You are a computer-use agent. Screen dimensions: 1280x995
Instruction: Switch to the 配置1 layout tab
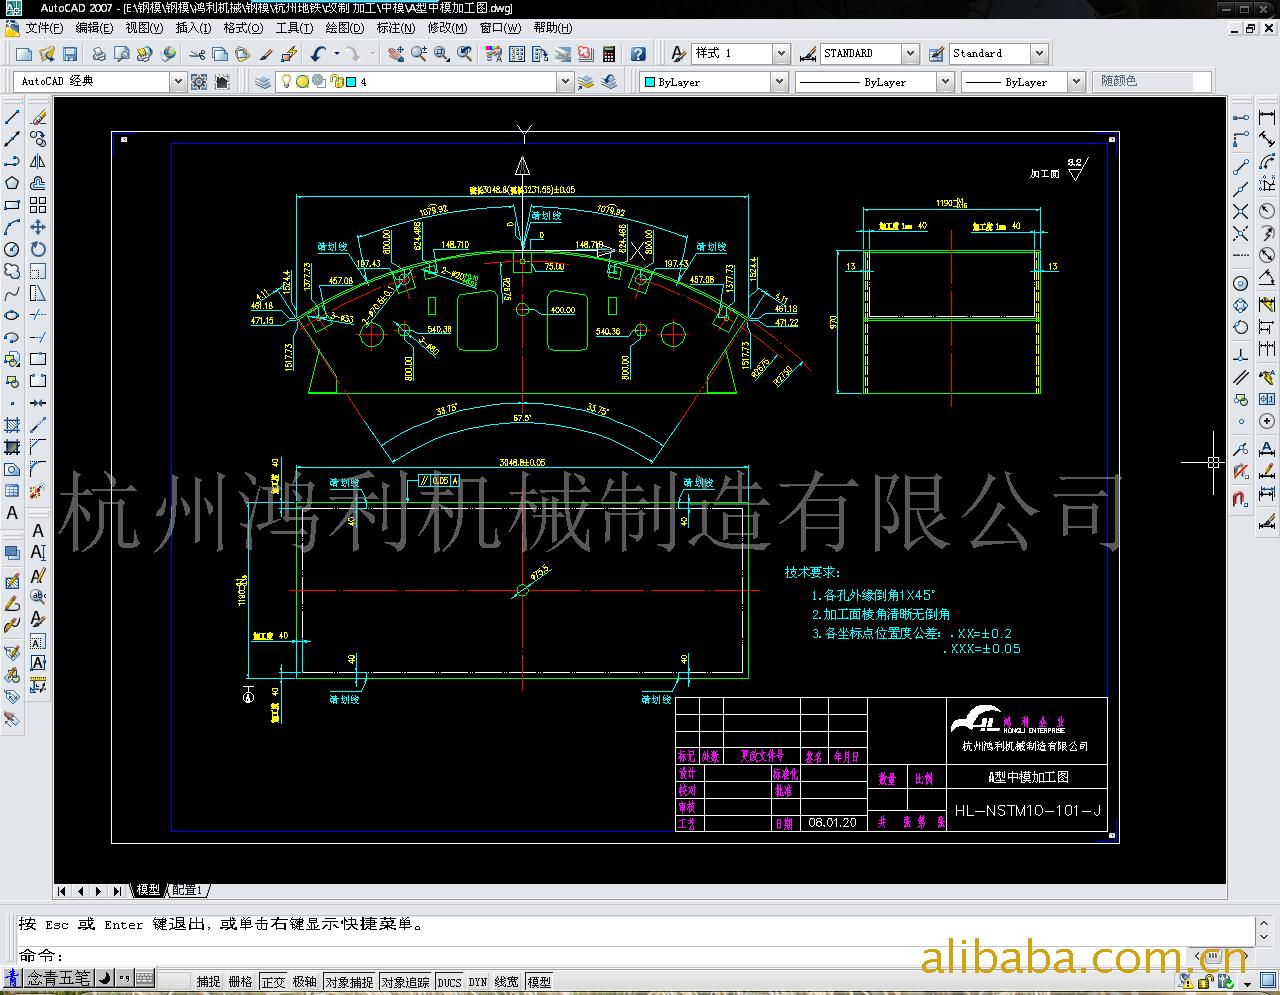pyautogui.click(x=188, y=890)
